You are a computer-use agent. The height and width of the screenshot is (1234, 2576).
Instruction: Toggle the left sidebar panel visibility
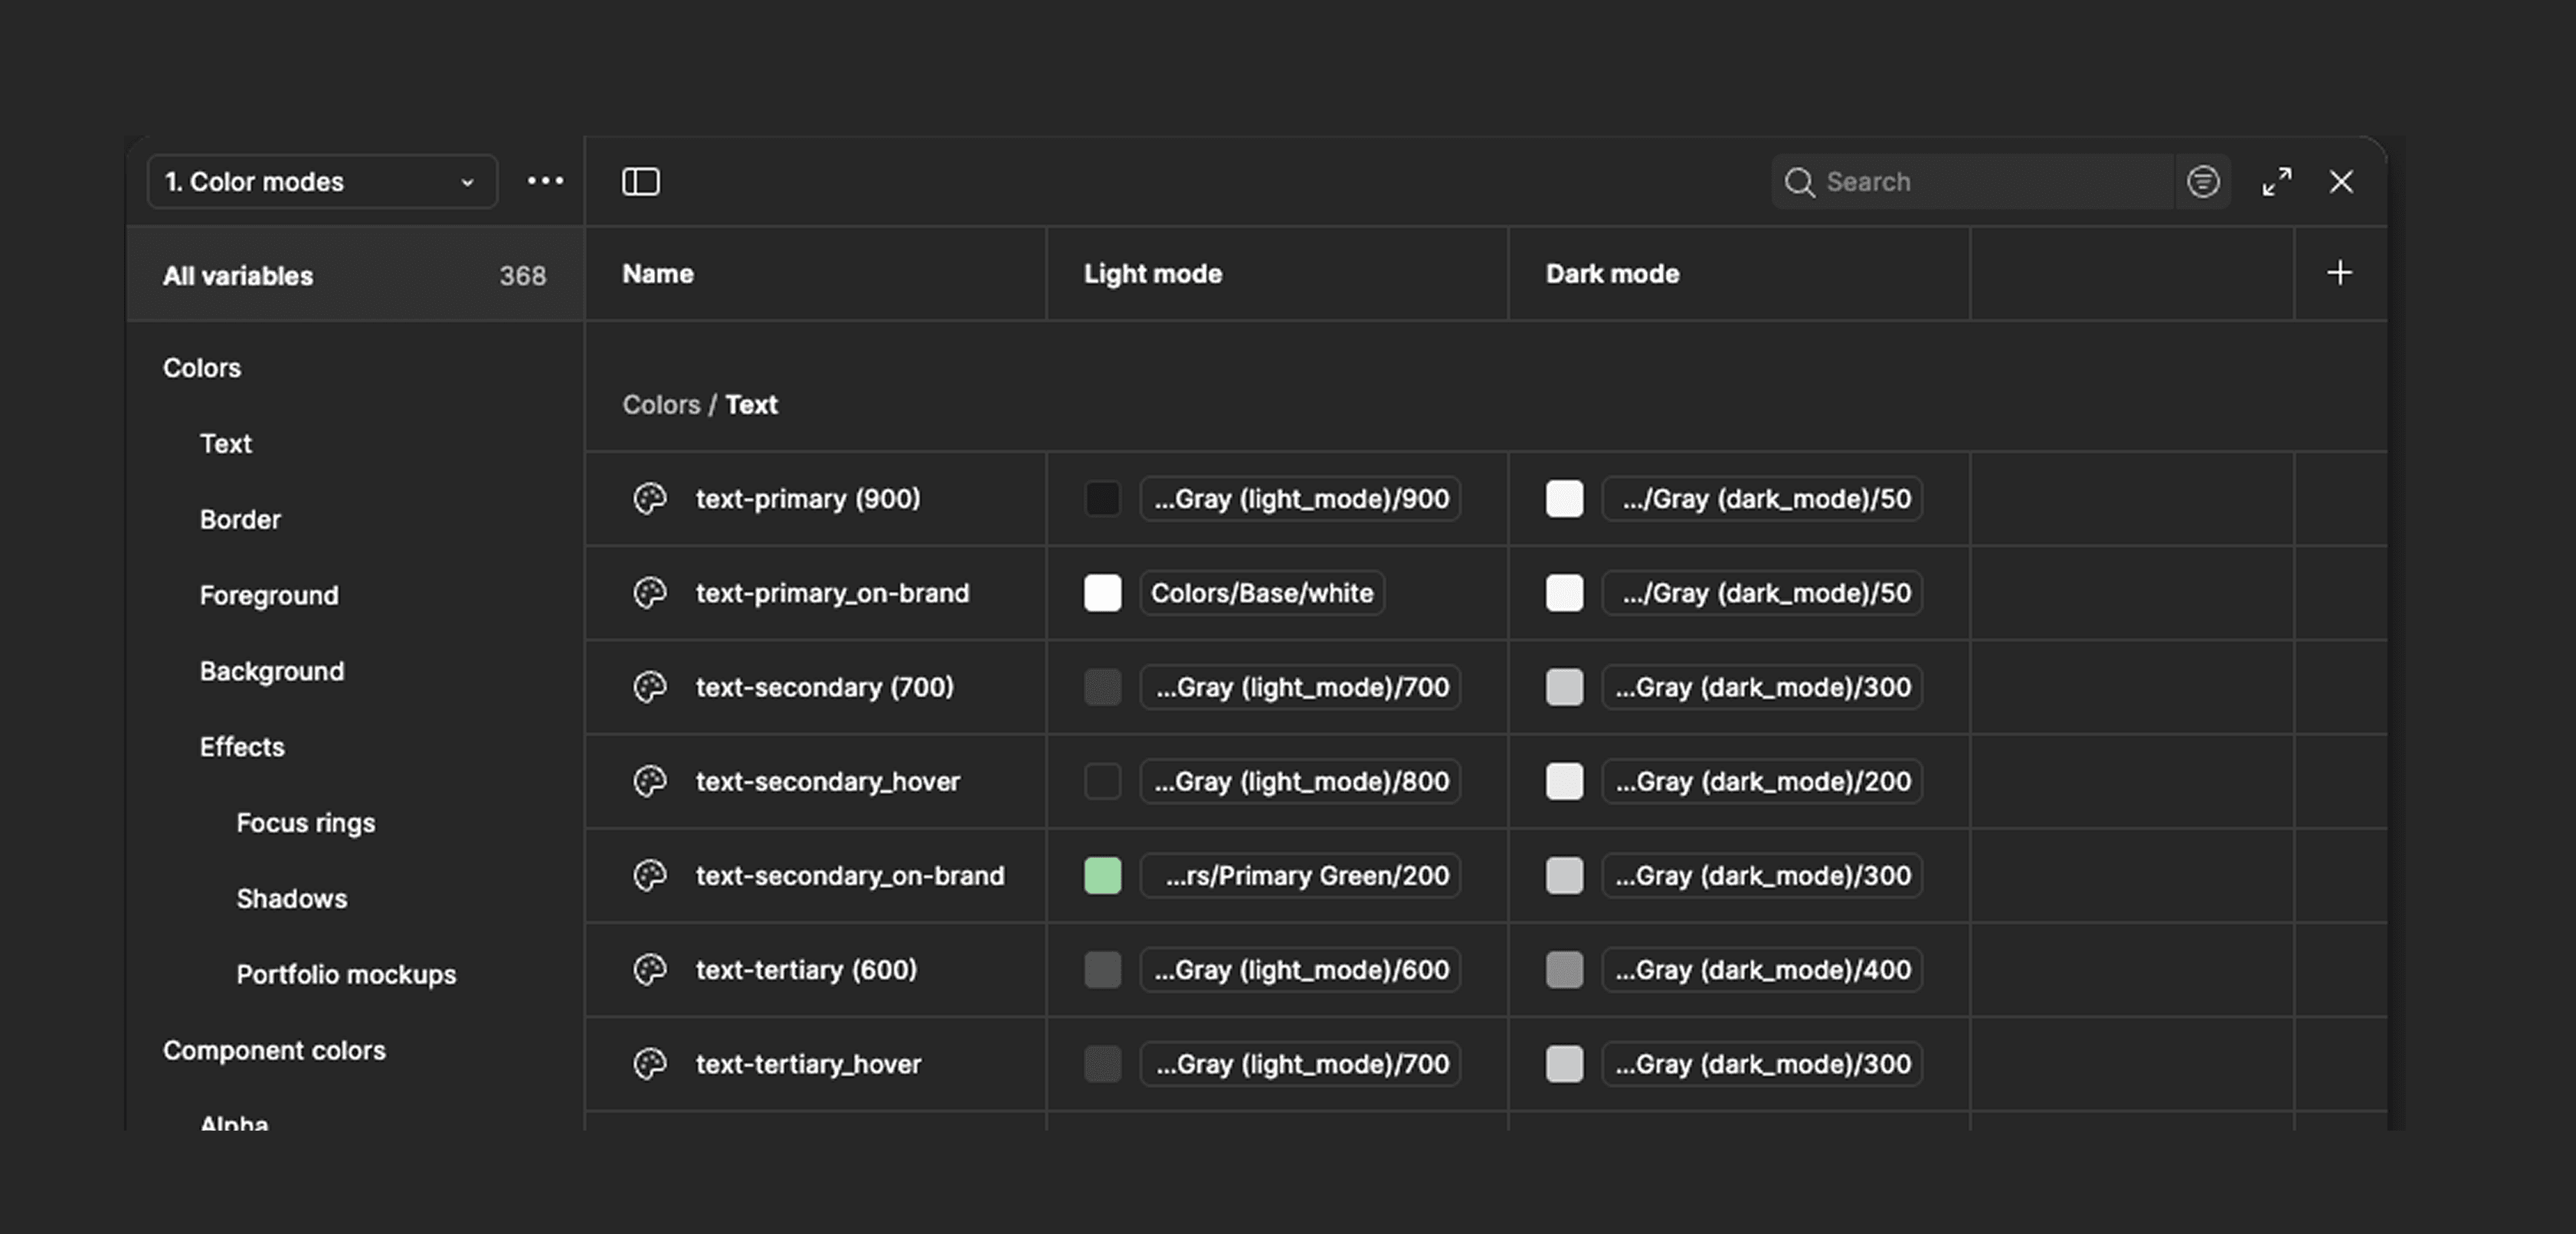point(641,181)
